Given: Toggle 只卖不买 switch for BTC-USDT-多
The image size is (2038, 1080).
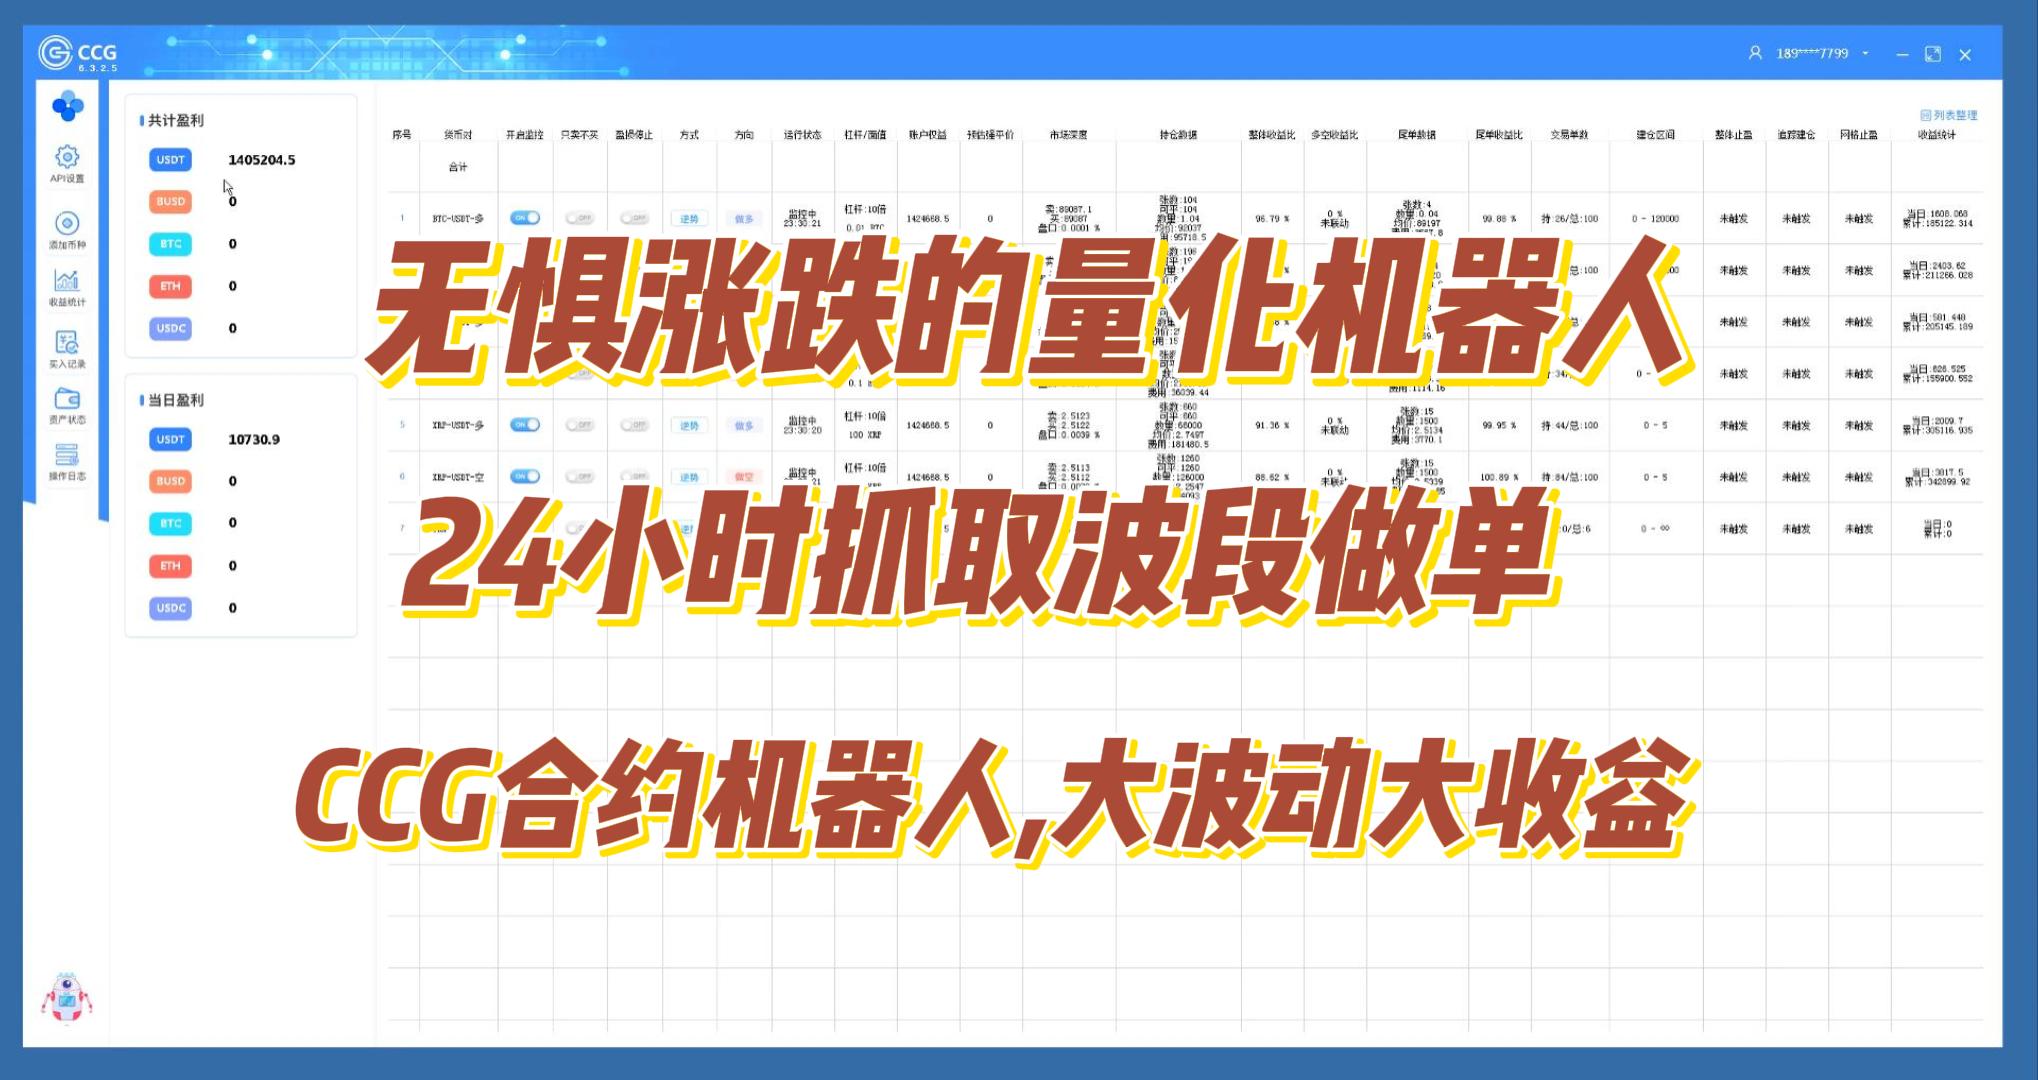Looking at the screenshot, I should [x=579, y=218].
